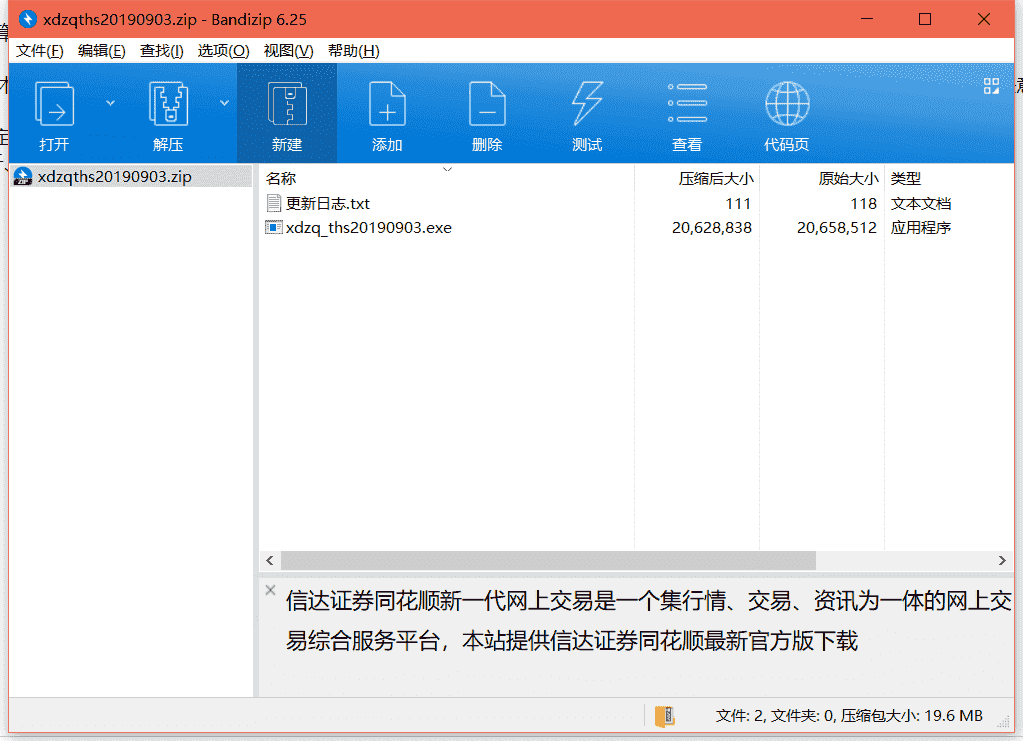Expand the Extract (解压) dropdown arrow
The width and height of the screenshot is (1023, 741).
click(x=224, y=103)
